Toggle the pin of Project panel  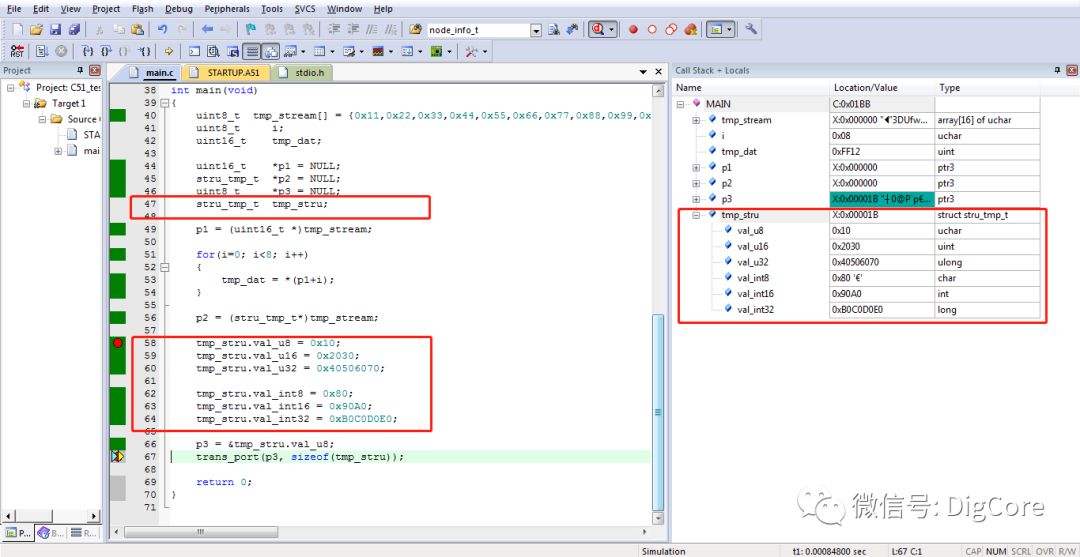(x=80, y=70)
